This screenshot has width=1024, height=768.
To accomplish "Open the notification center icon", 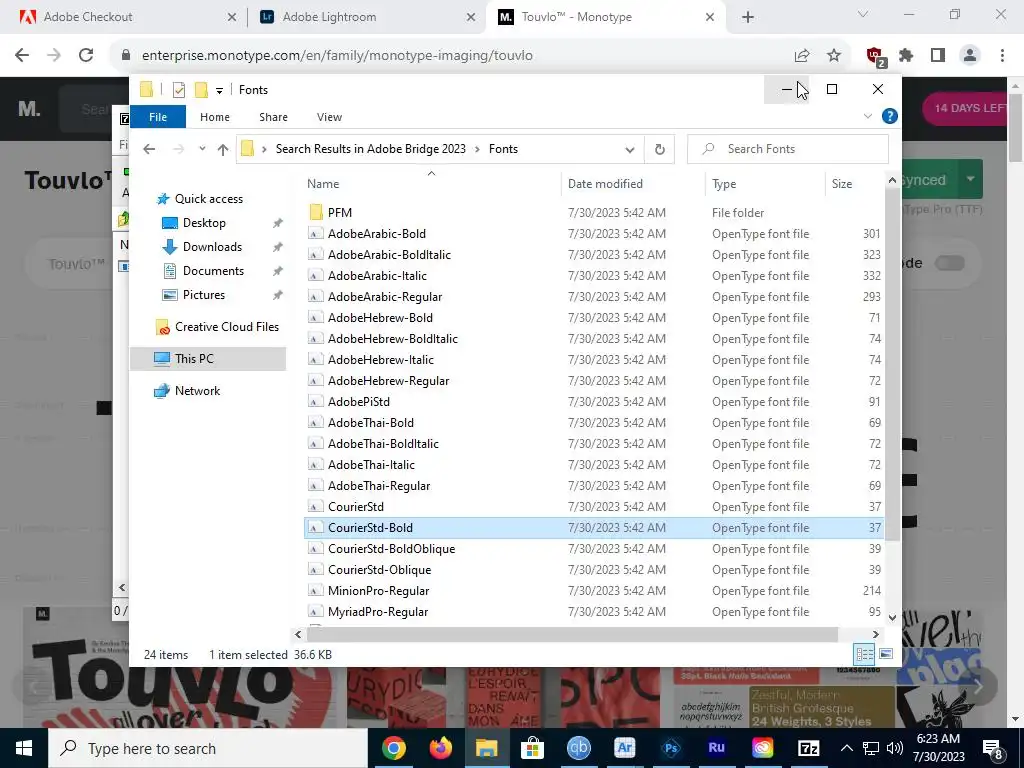I will [x=993, y=748].
